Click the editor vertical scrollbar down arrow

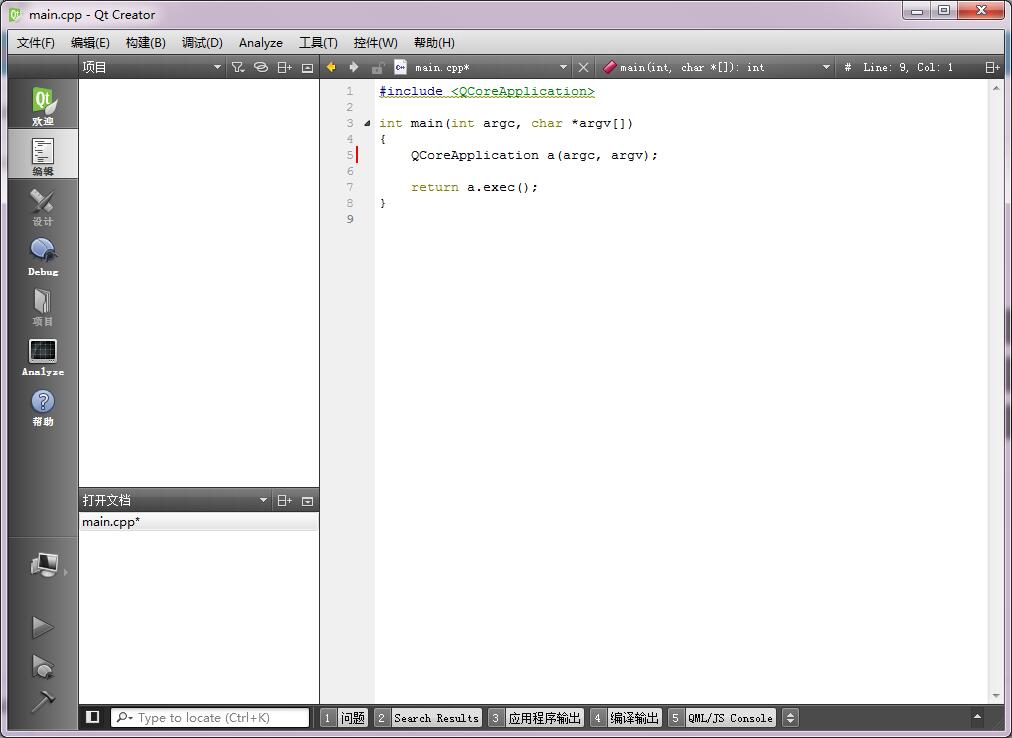[996, 695]
